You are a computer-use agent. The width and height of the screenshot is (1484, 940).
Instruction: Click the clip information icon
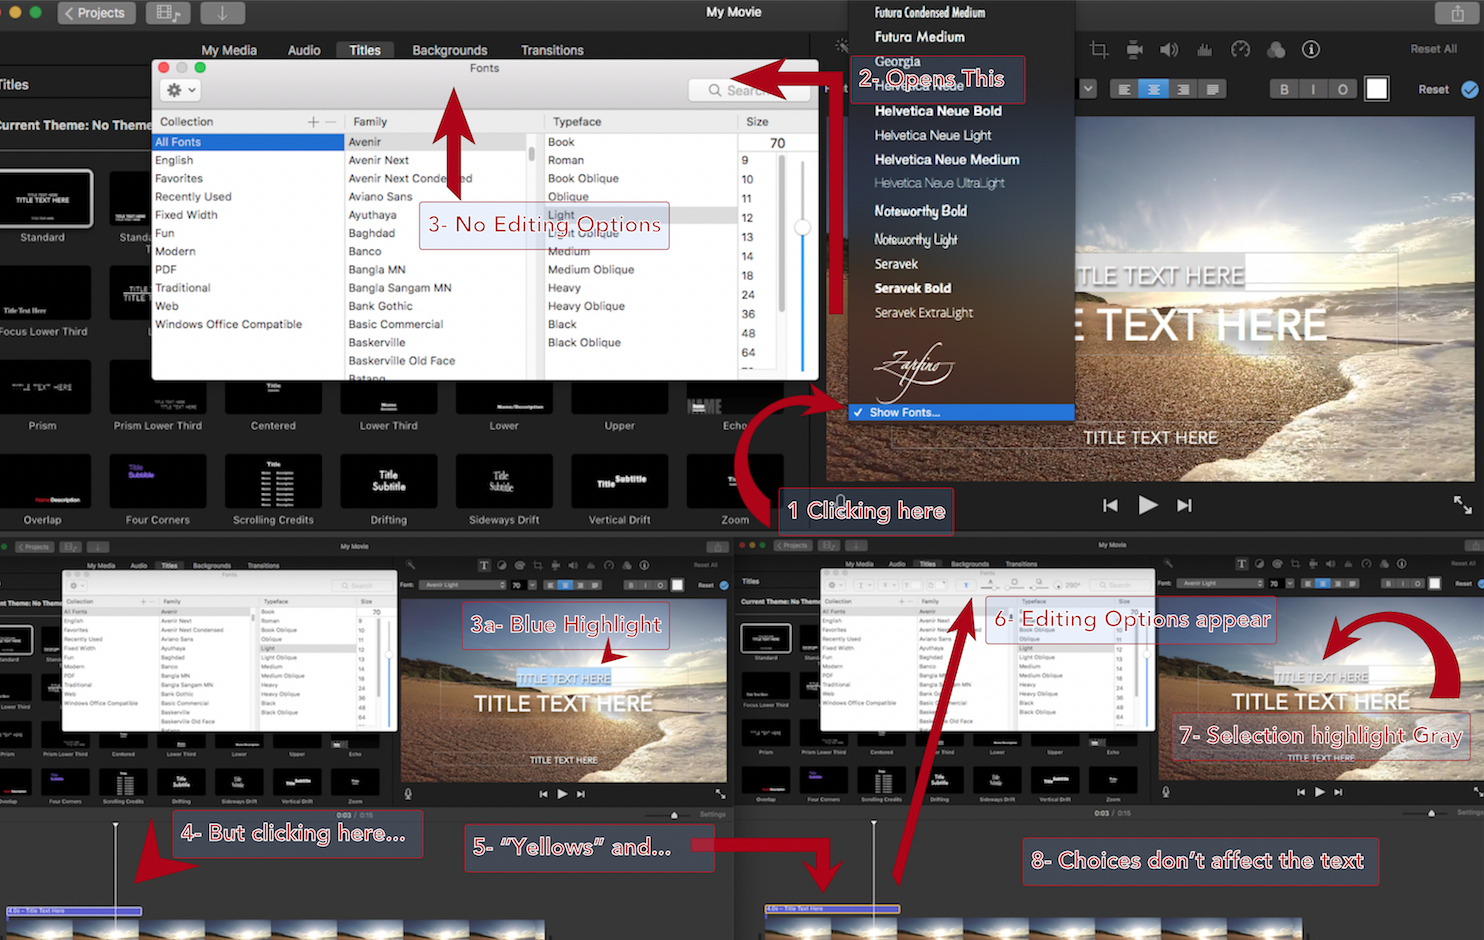click(x=1310, y=49)
